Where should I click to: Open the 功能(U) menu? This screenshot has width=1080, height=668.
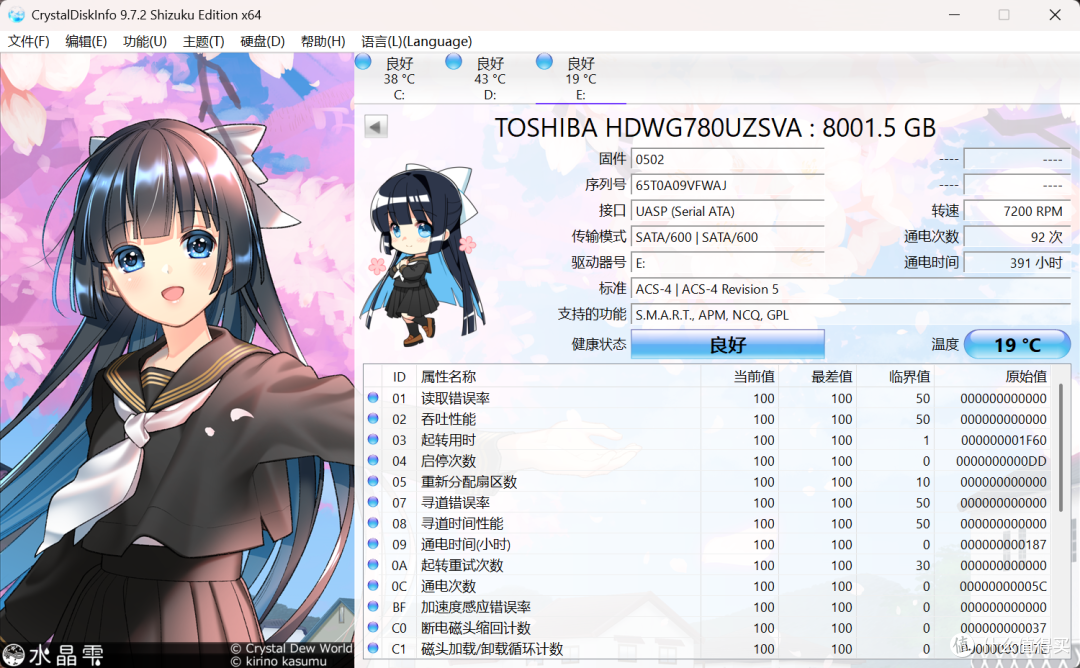click(x=145, y=41)
